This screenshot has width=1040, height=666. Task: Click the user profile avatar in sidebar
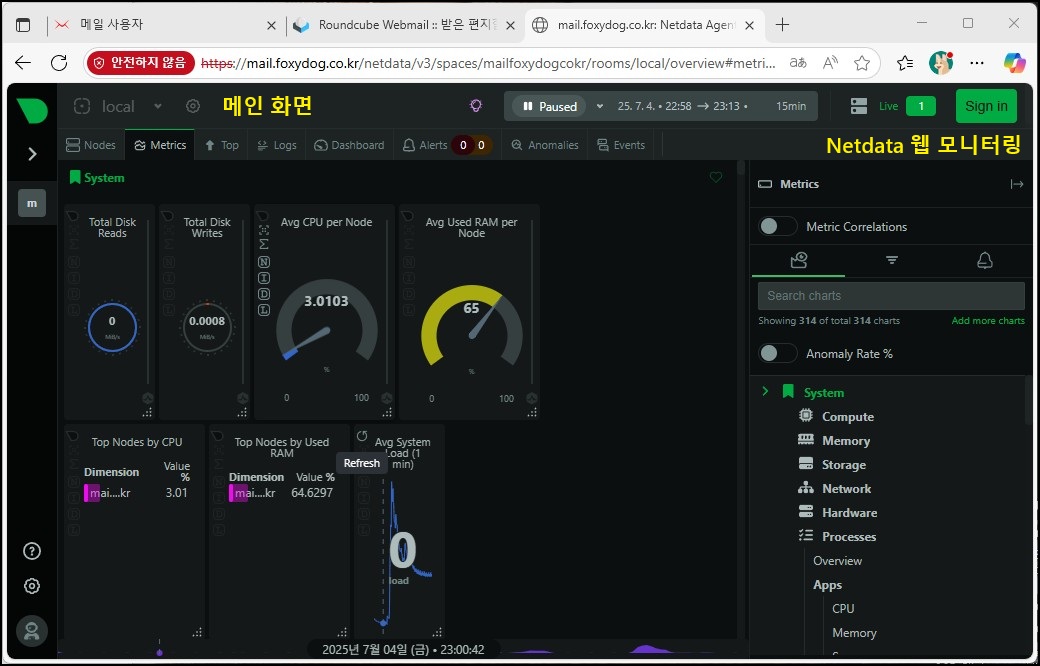[32, 631]
